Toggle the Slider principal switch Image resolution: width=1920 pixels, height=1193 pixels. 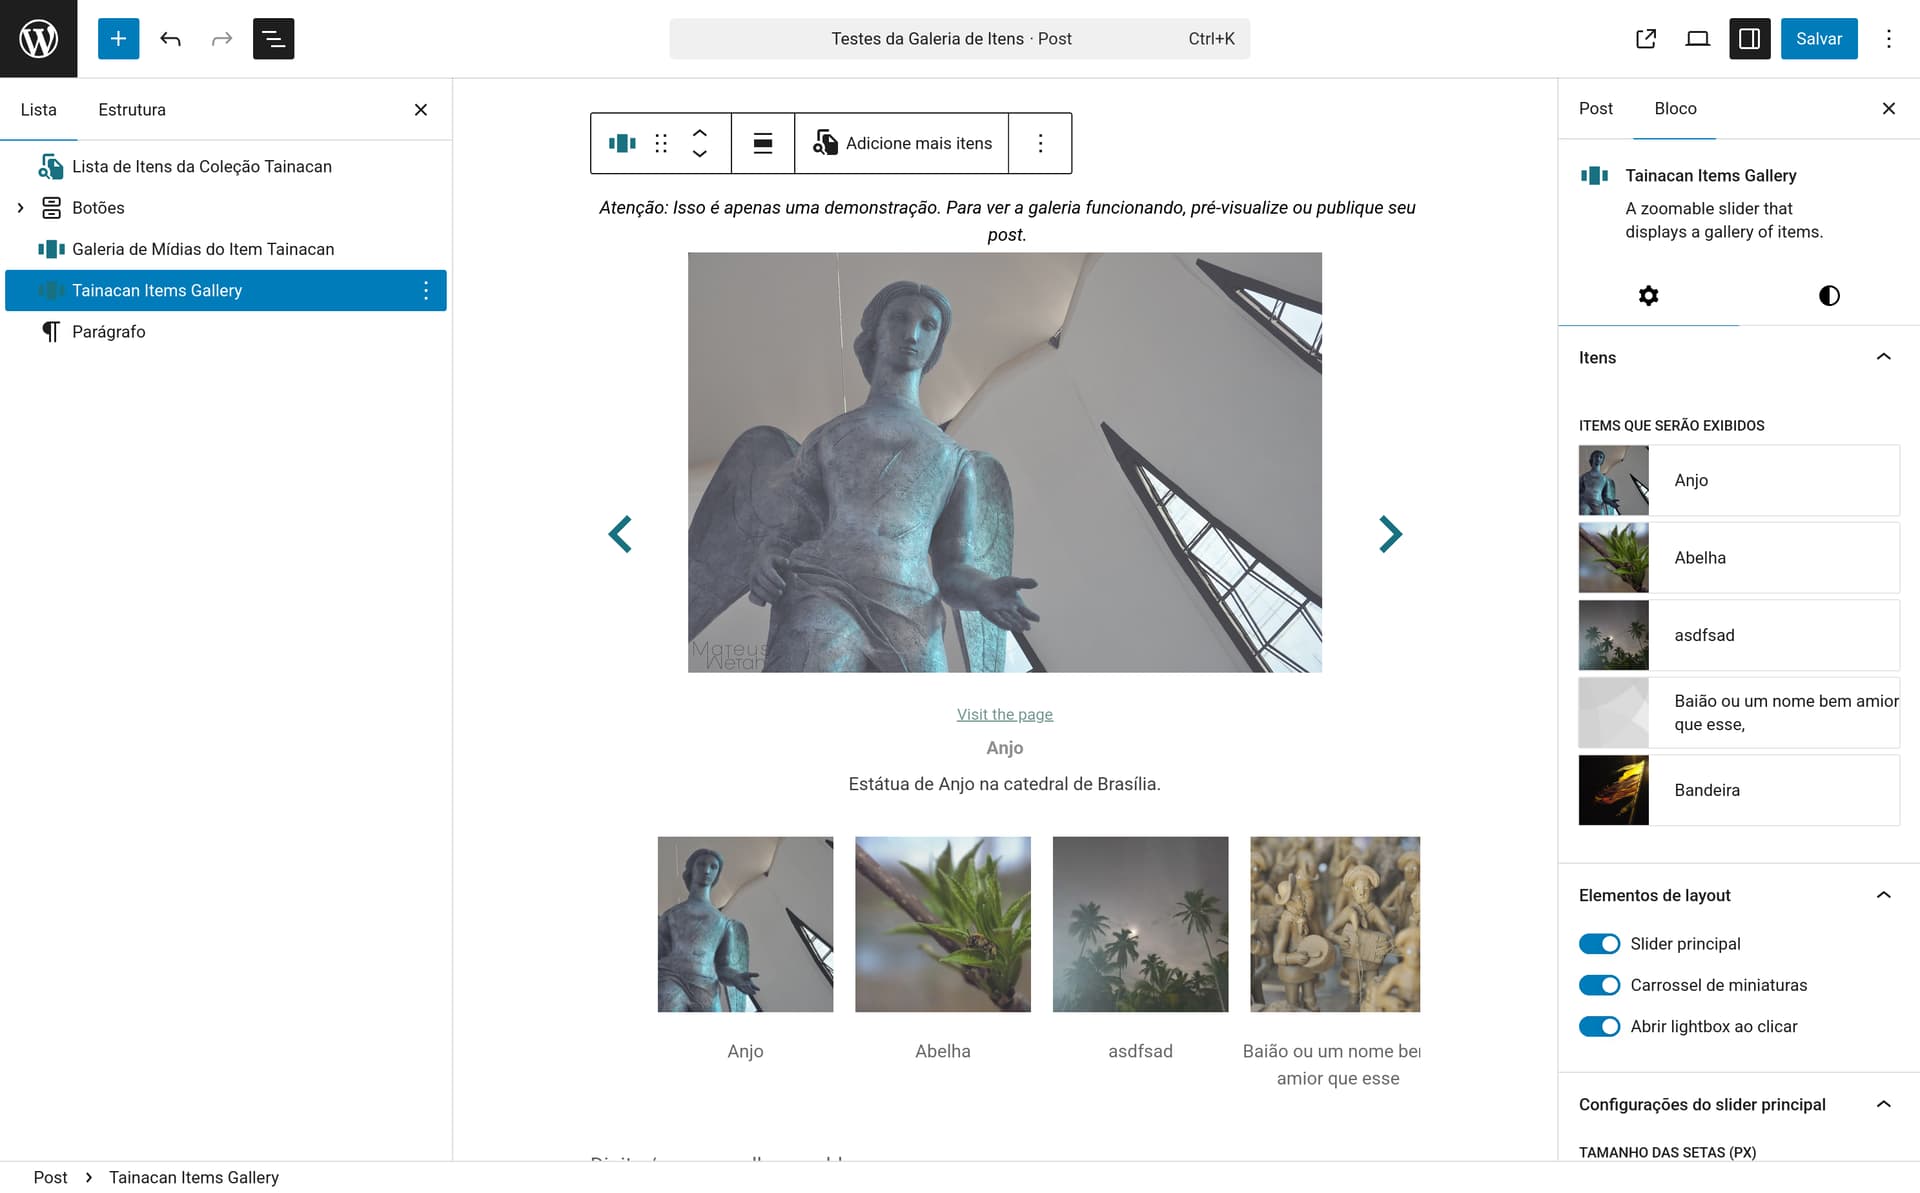tap(1599, 944)
